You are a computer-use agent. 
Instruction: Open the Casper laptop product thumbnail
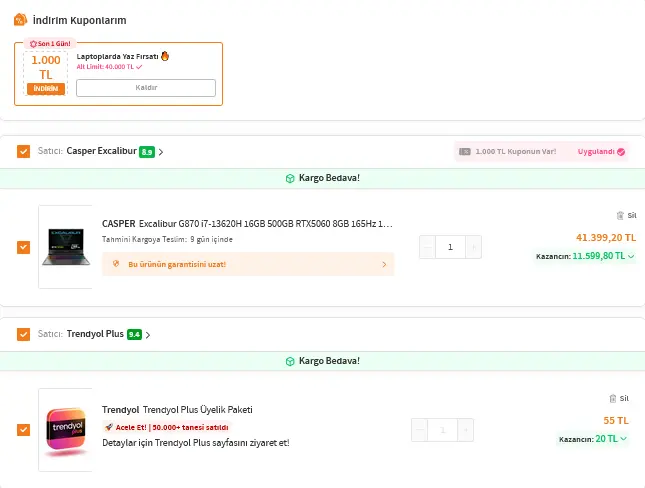[66, 247]
